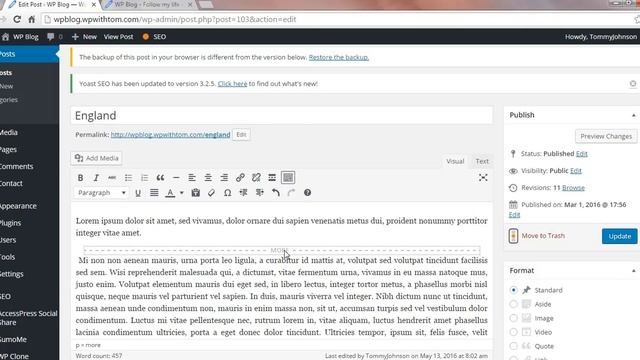Insert a horizontal line

[x=176, y=178]
